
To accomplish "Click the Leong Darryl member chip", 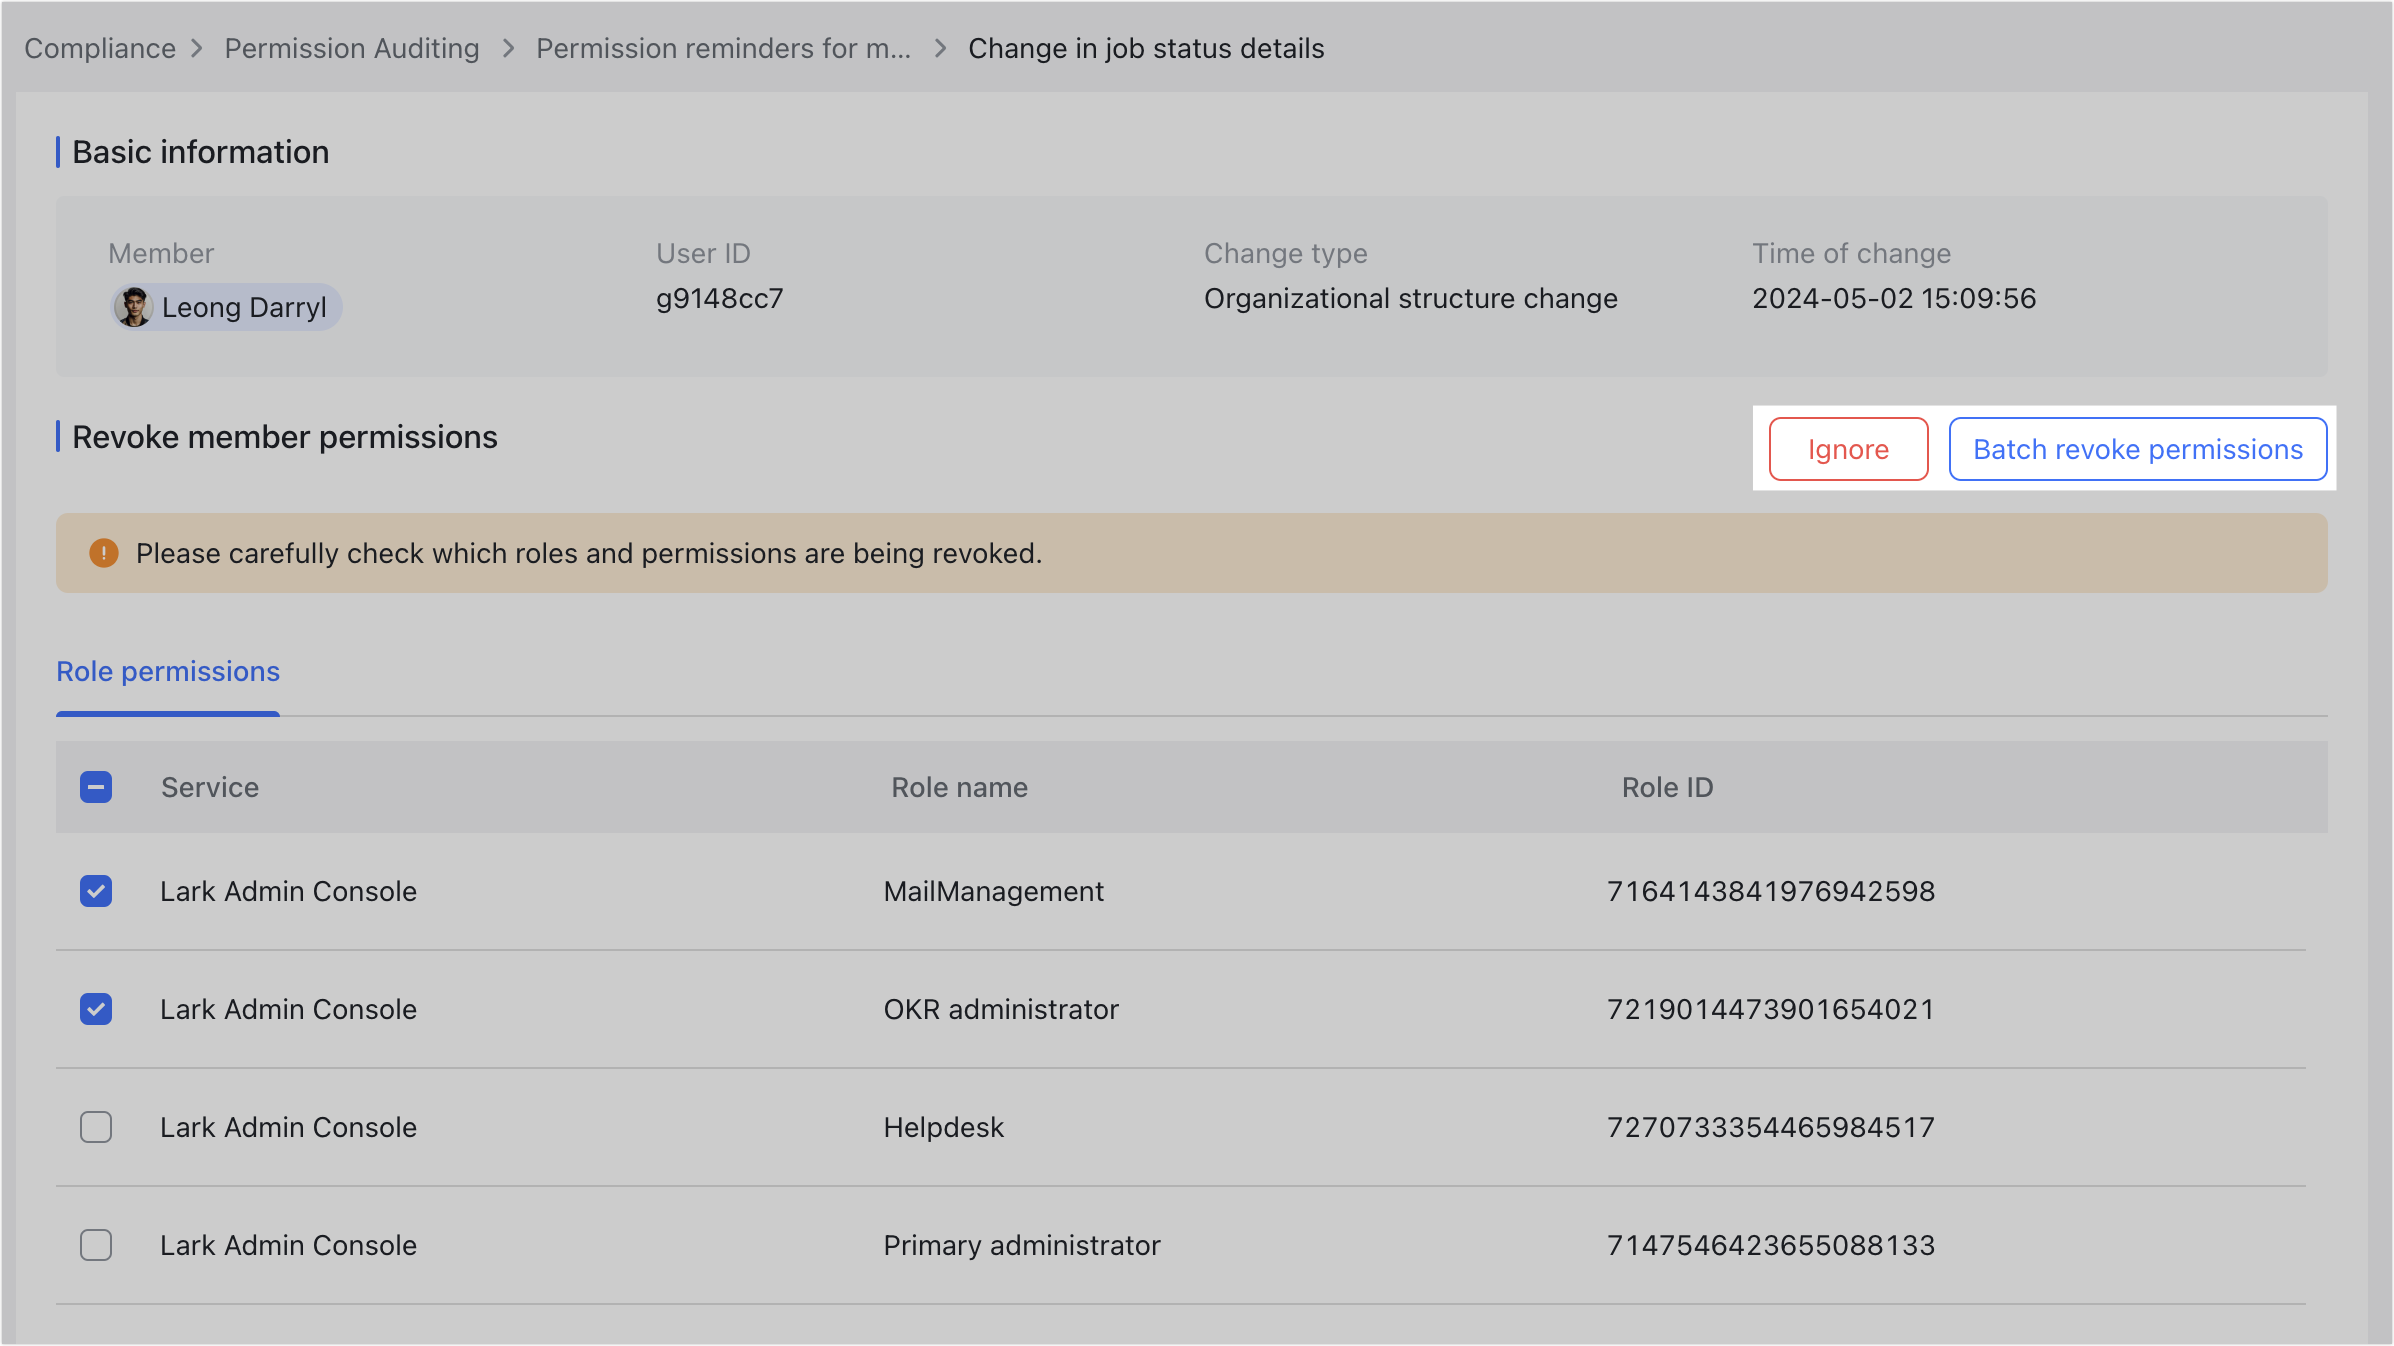I will click(225, 306).
